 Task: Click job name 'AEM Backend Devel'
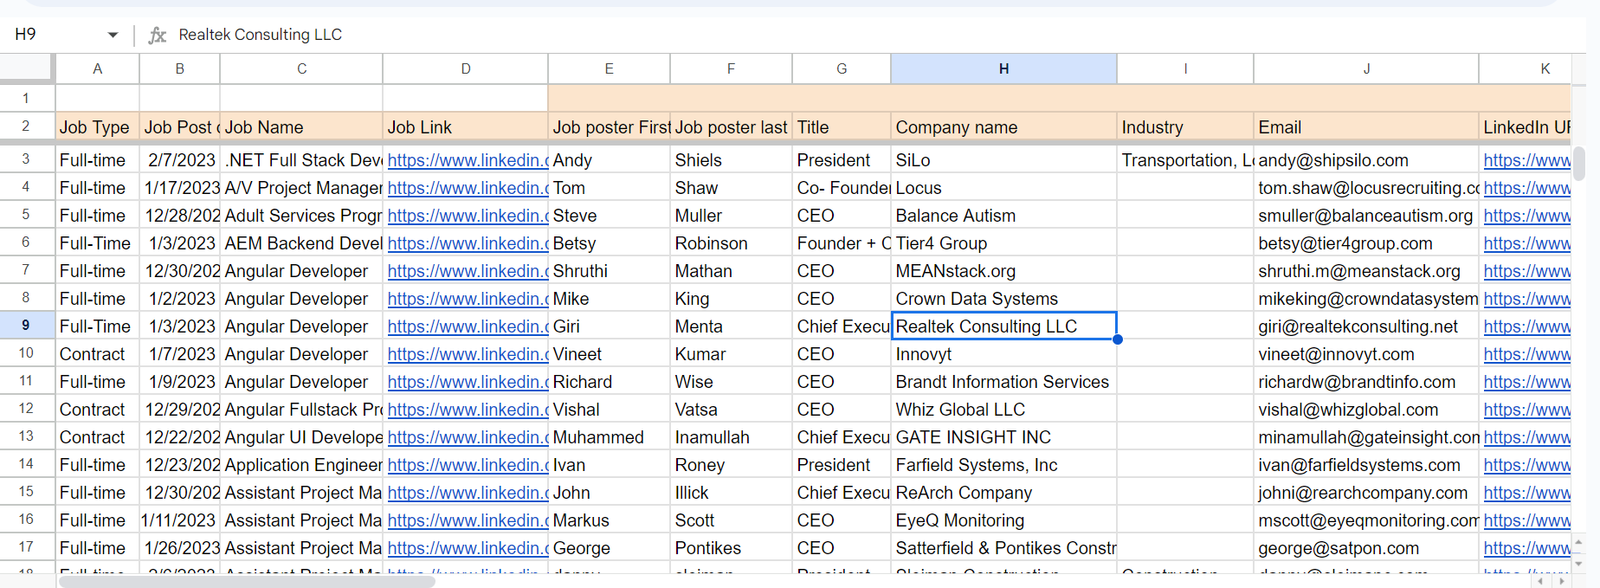point(301,243)
